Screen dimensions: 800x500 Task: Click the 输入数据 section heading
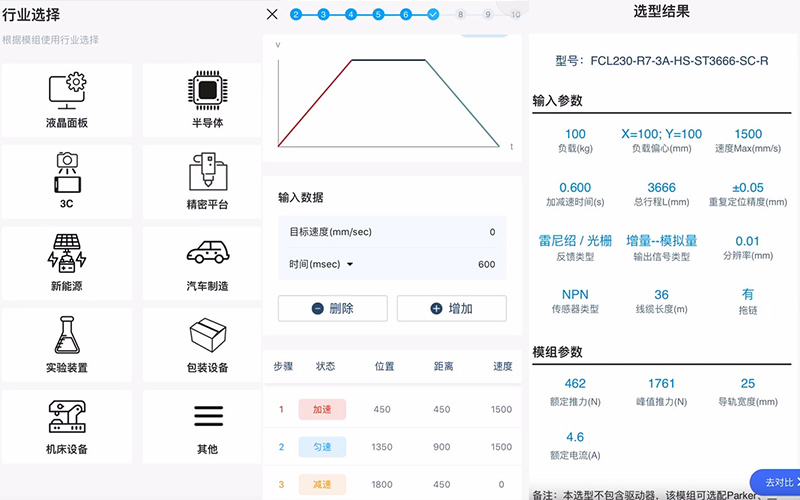click(x=301, y=197)
